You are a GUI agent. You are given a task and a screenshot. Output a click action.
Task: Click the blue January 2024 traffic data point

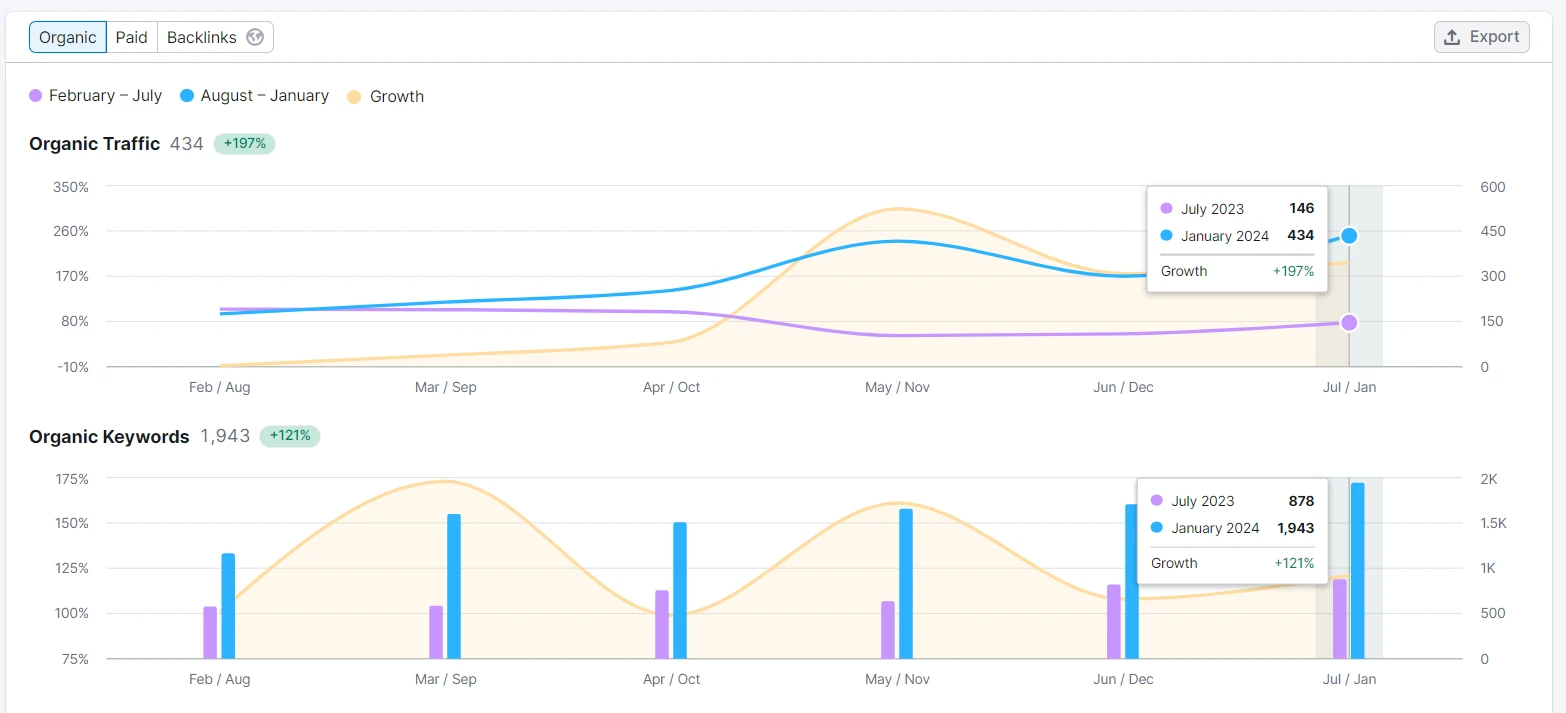point(1349,236)
